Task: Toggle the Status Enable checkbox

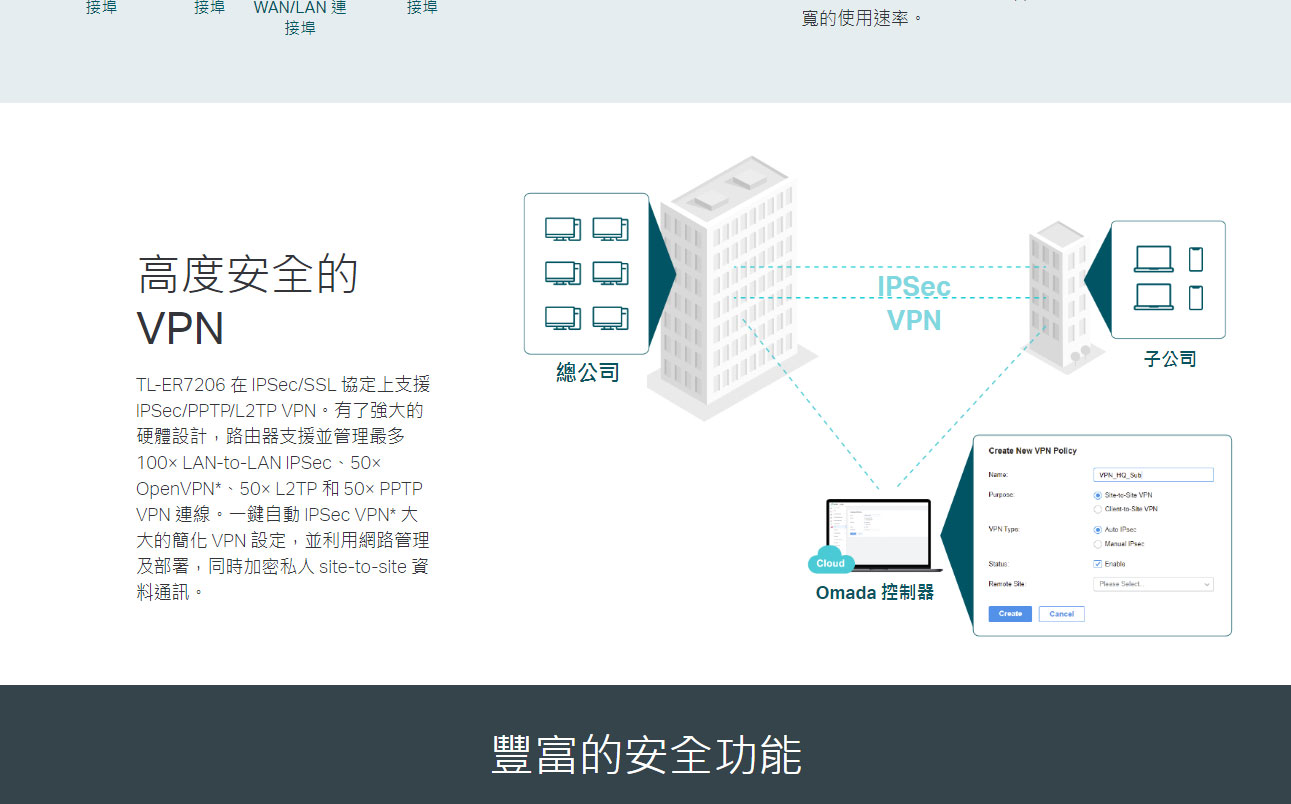Action: 1097,564
